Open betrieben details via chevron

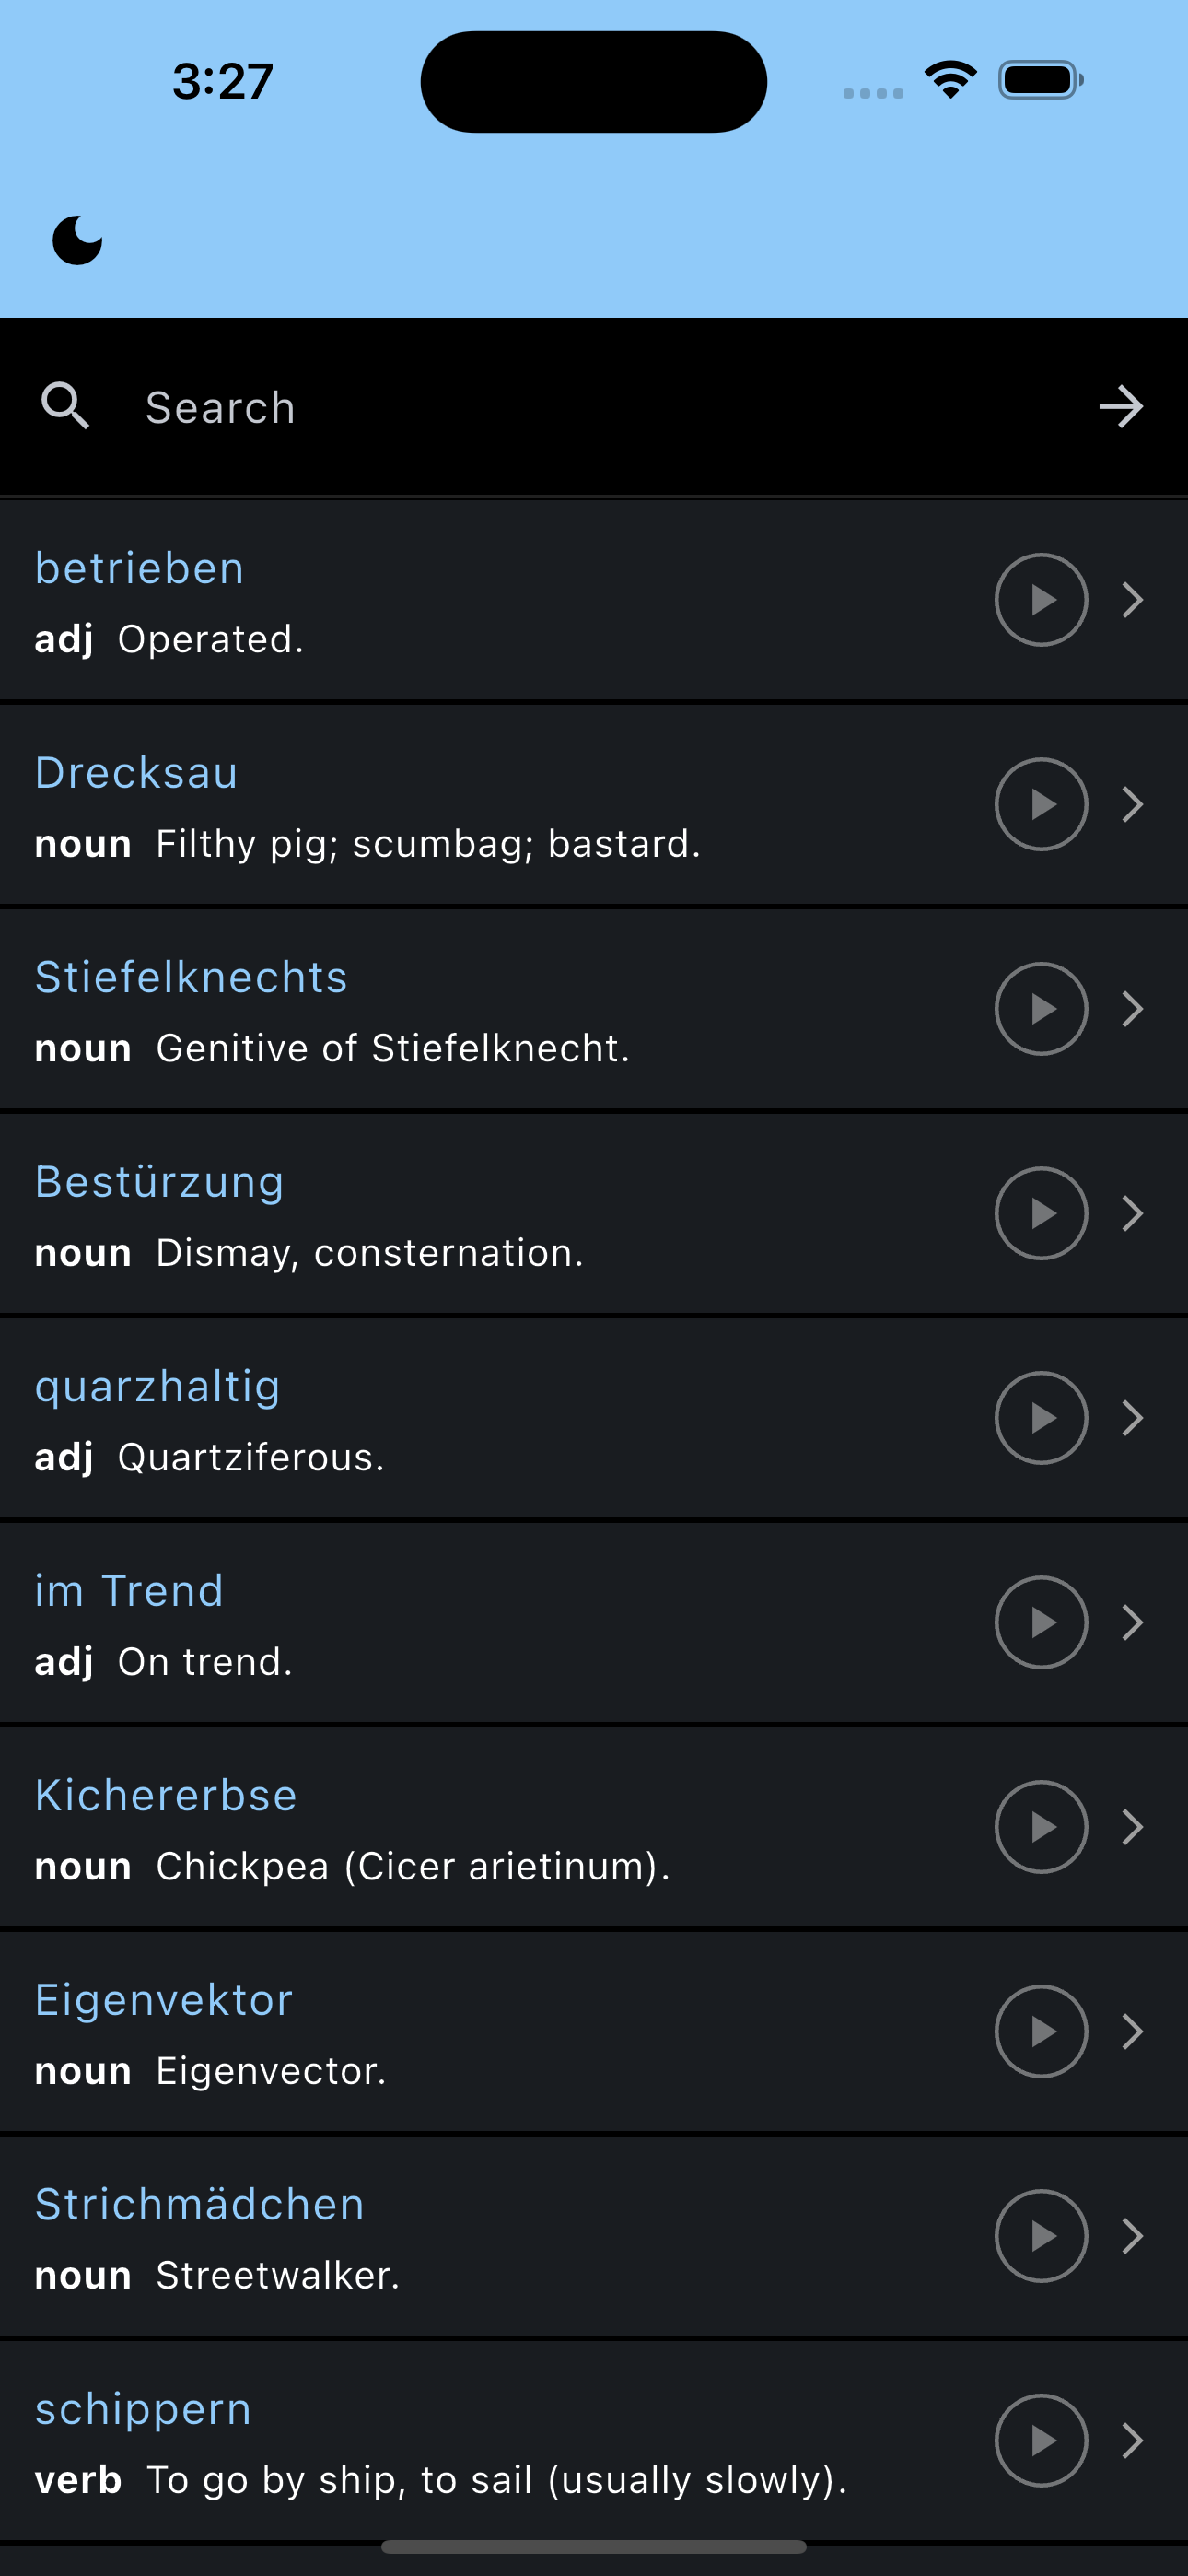1132,600
